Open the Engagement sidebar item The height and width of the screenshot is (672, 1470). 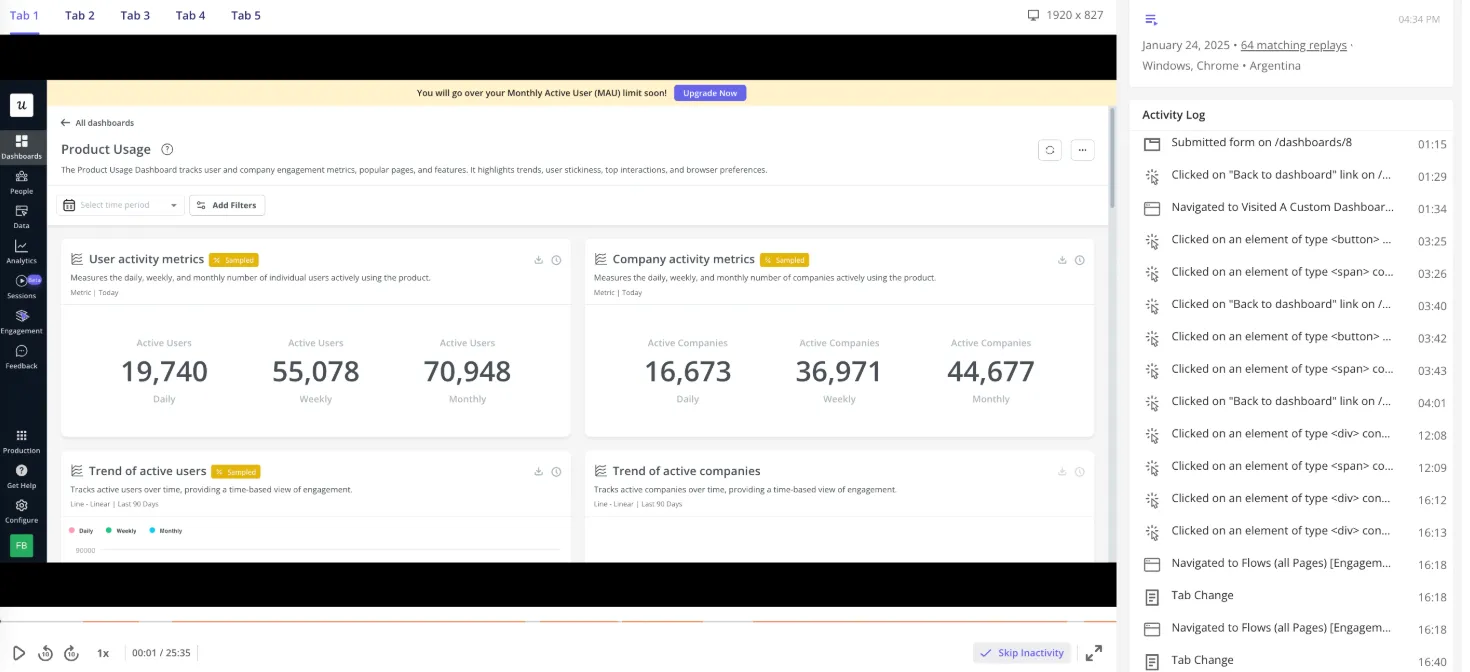[x=21, y=322]
